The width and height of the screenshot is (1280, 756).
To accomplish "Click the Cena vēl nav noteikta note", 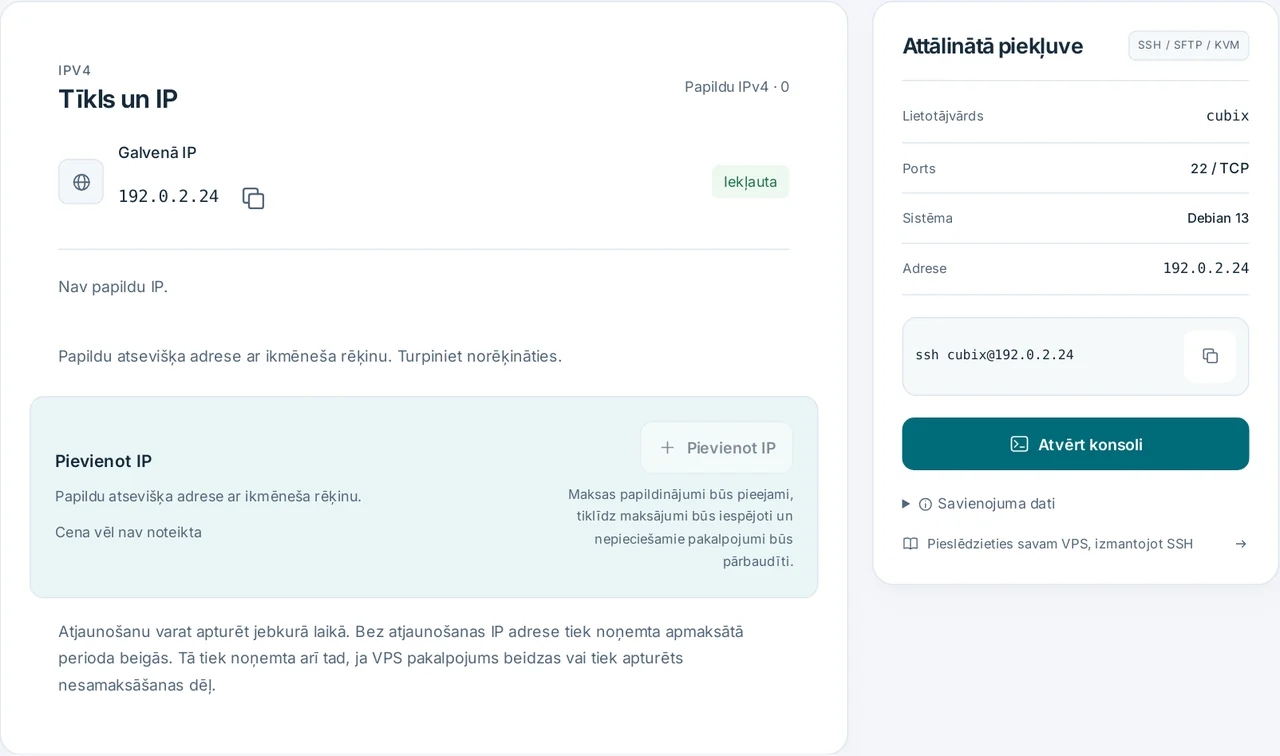I will (128, 532).
